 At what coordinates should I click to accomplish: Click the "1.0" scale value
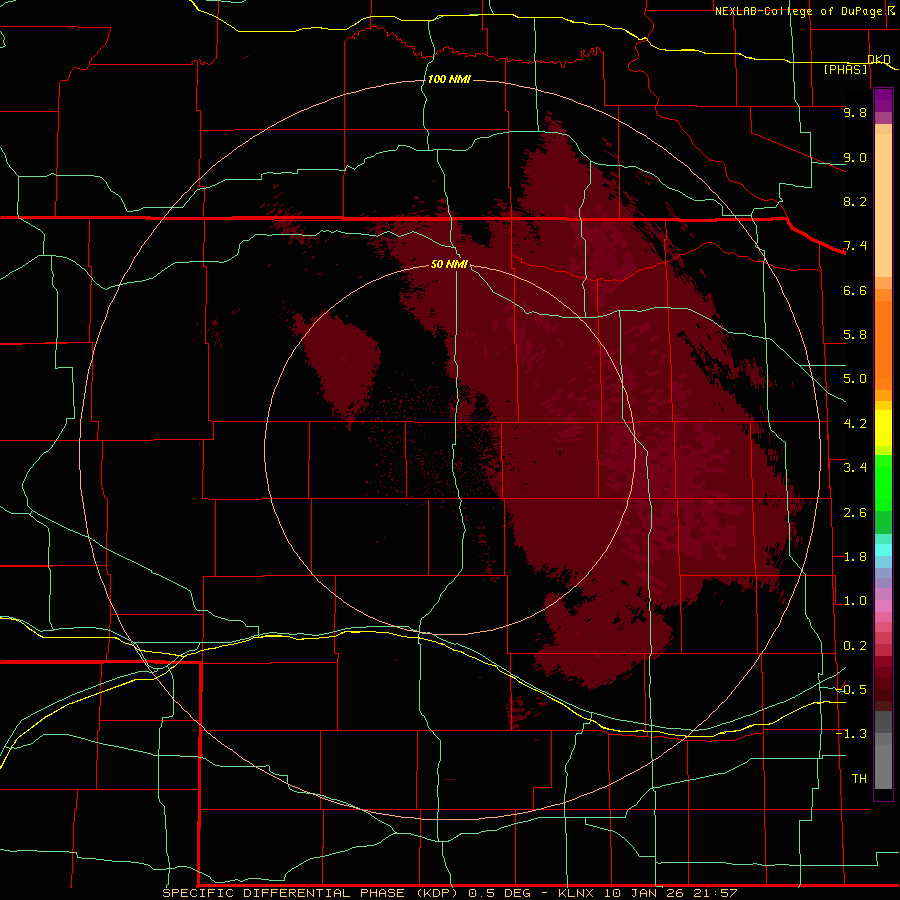tap(855, 601)
